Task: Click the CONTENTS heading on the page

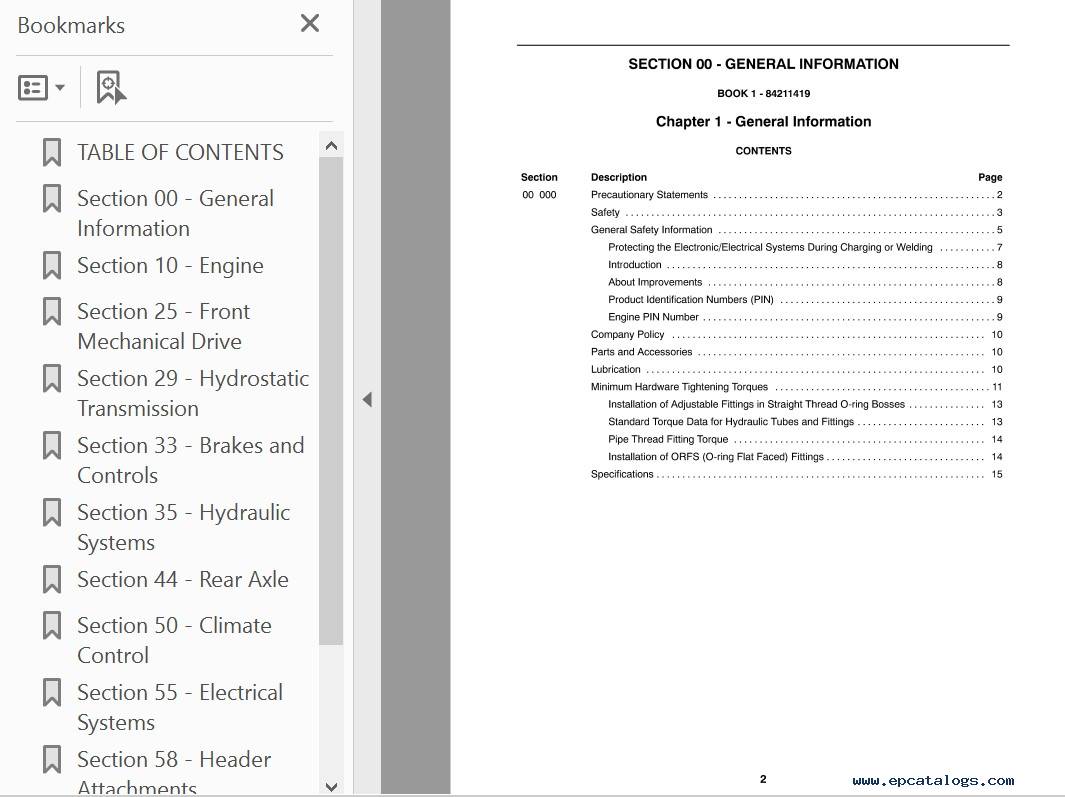Action: tap(763, 151)
